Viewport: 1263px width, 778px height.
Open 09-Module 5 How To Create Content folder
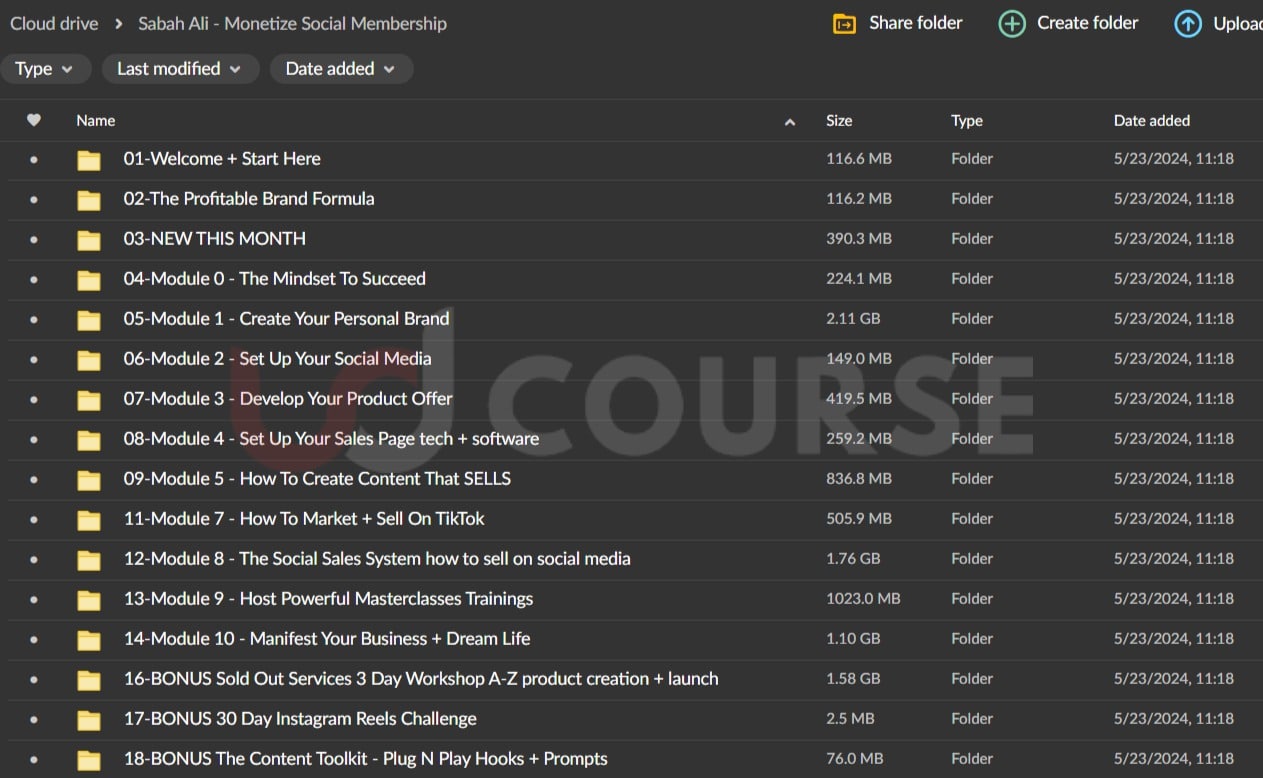[317, 479]
